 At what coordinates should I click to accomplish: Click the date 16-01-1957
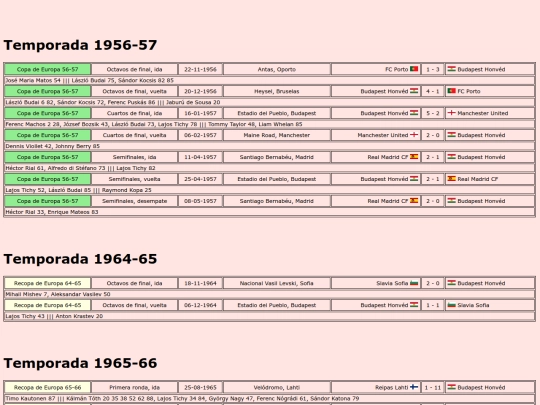coord(200,113)
